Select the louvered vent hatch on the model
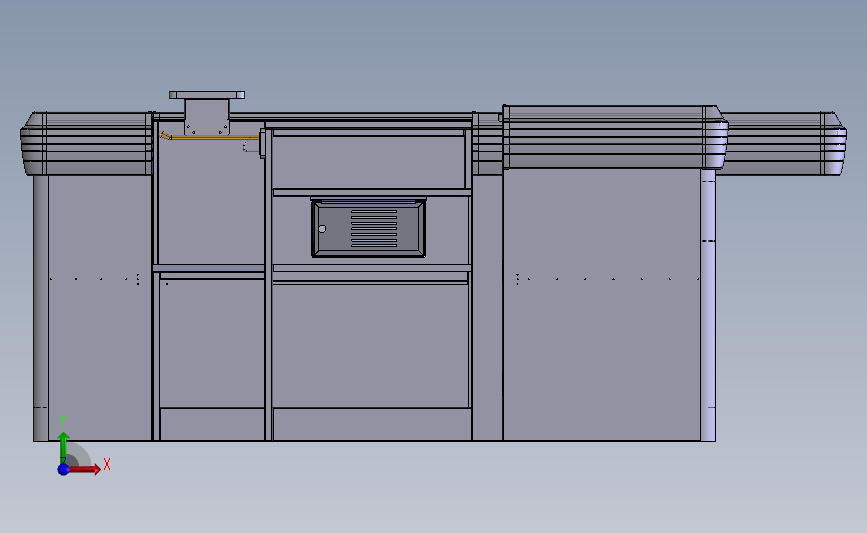Viewport: 867px width, 533px height. point(369,228)
